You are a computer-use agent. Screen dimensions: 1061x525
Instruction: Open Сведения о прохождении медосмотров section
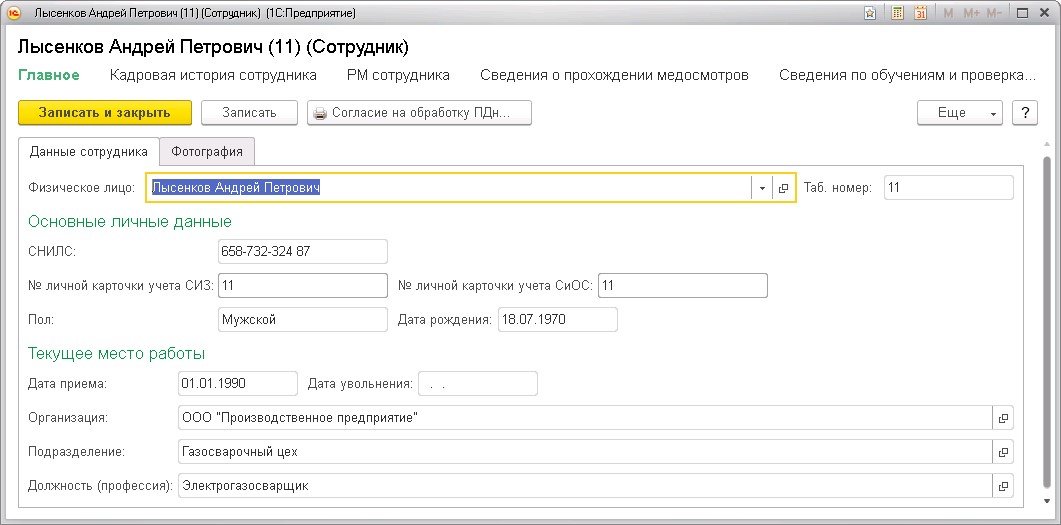coord(614,75)
